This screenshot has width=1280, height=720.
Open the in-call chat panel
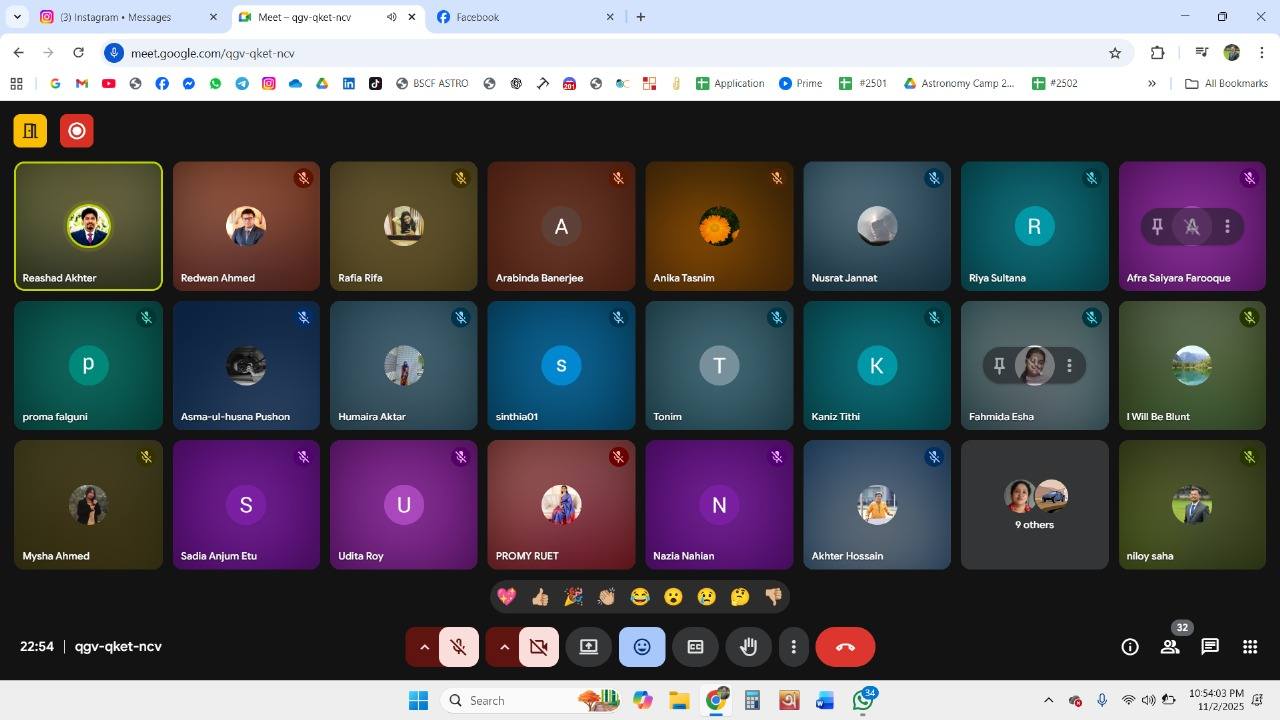(x=1209, y=647)
